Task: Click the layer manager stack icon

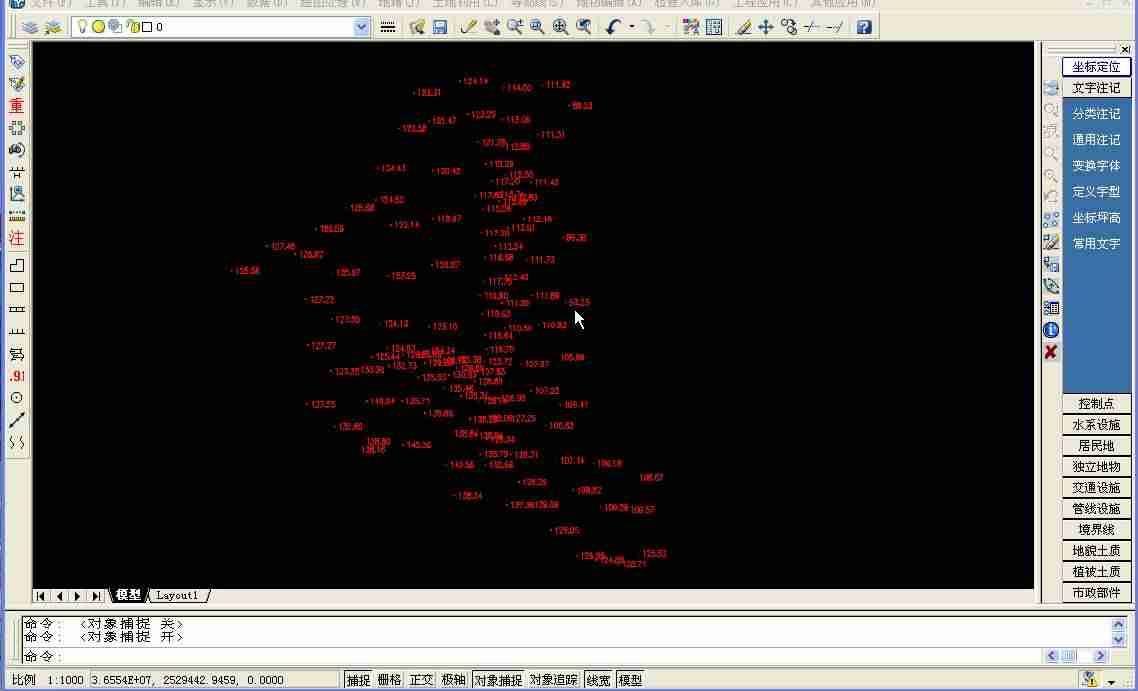Action: click(x=29, y=27)
